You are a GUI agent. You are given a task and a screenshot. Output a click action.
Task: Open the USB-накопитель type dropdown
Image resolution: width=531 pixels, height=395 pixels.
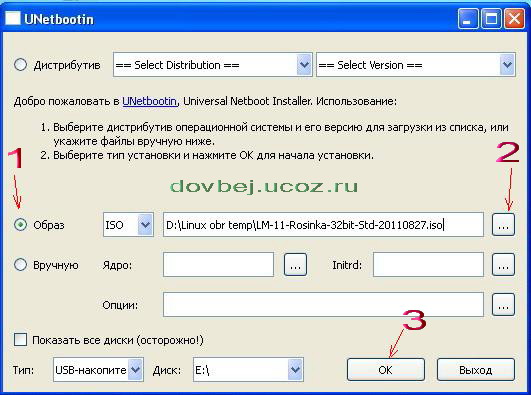point(98,369)
